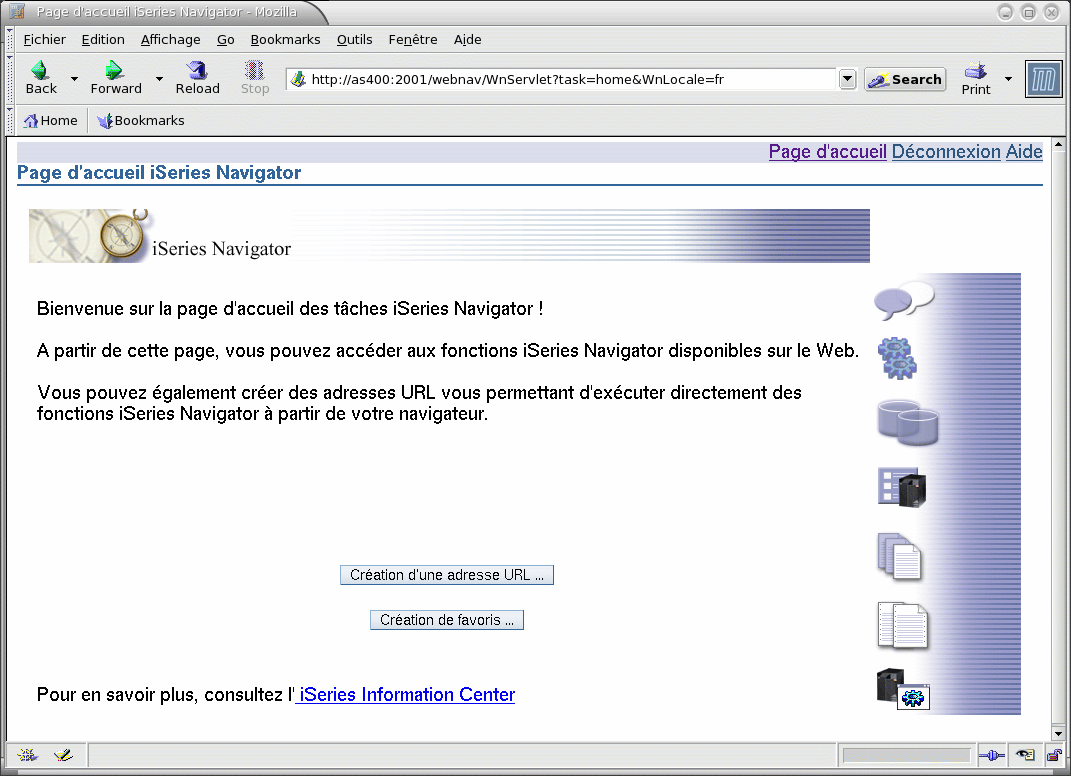Click the Search button
The image size is (1071, 776).
pyautogui.click(x=905, y=79)
